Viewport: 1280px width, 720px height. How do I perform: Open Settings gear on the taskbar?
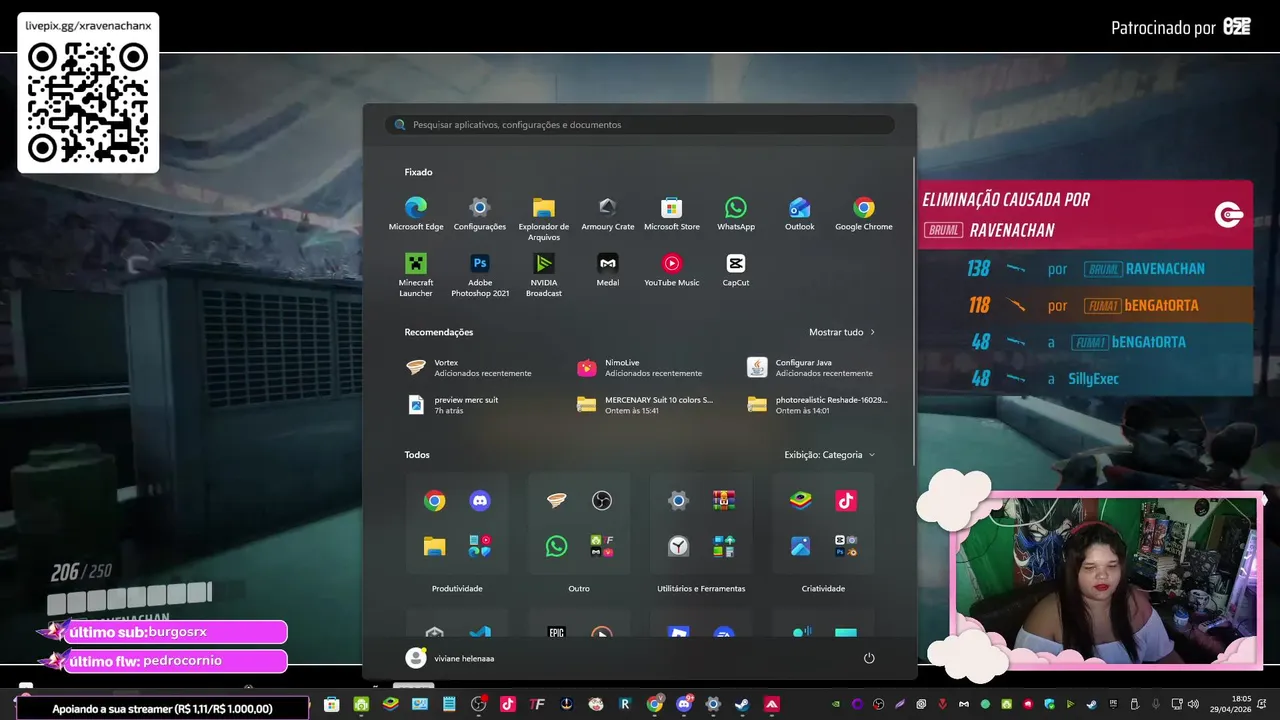click(713, 704)
